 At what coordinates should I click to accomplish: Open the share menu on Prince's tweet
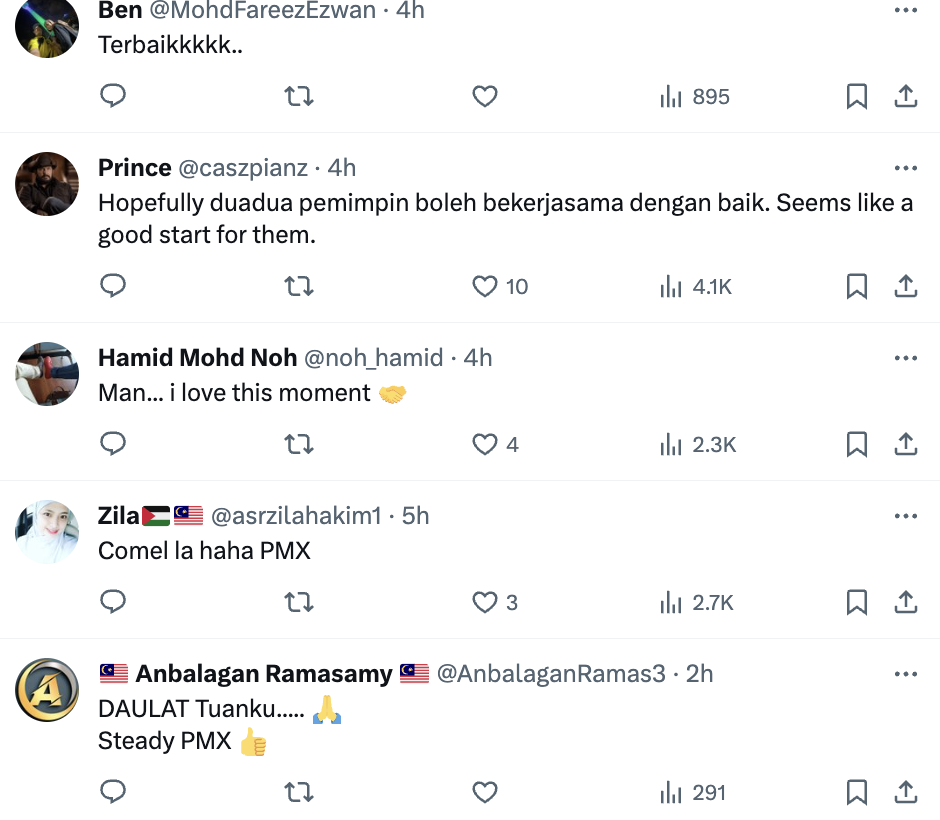tap(905, 286)
